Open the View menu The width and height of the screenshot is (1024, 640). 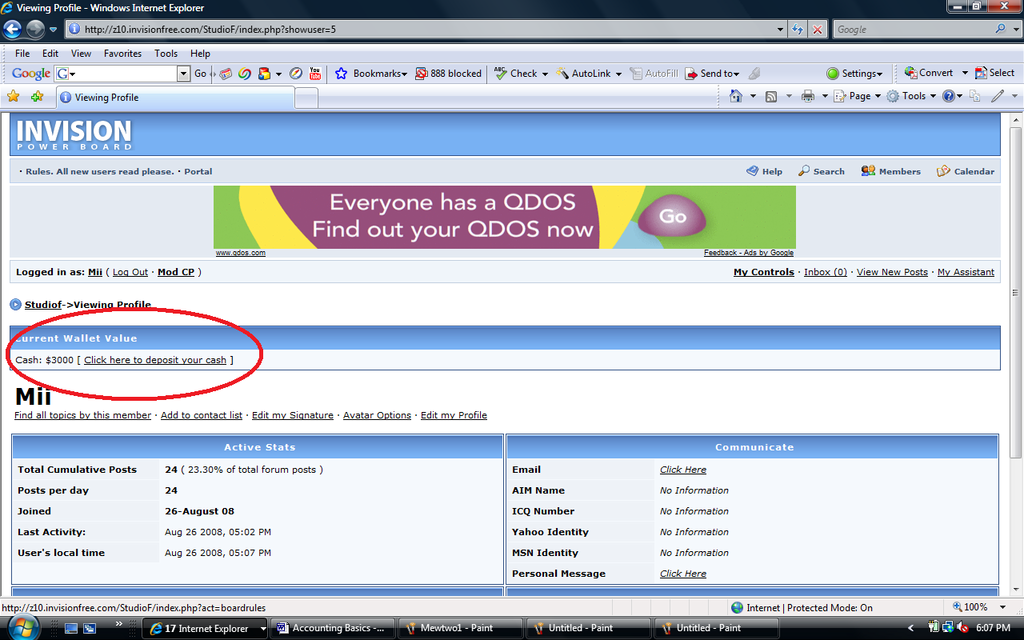click(x=81, y=53)
